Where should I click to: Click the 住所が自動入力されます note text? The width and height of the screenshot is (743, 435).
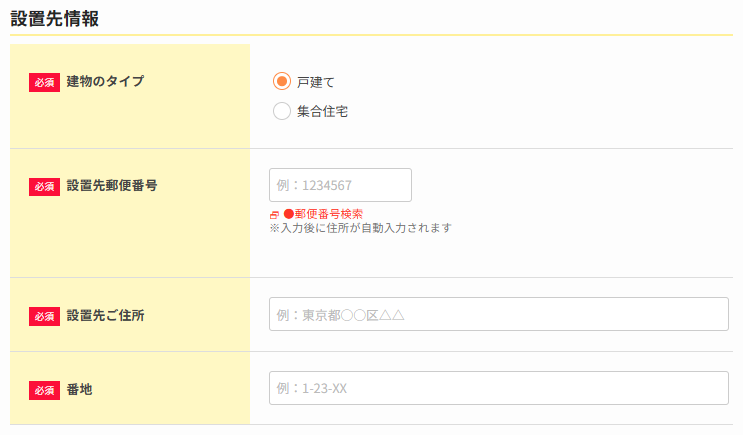tap(361, 228)
